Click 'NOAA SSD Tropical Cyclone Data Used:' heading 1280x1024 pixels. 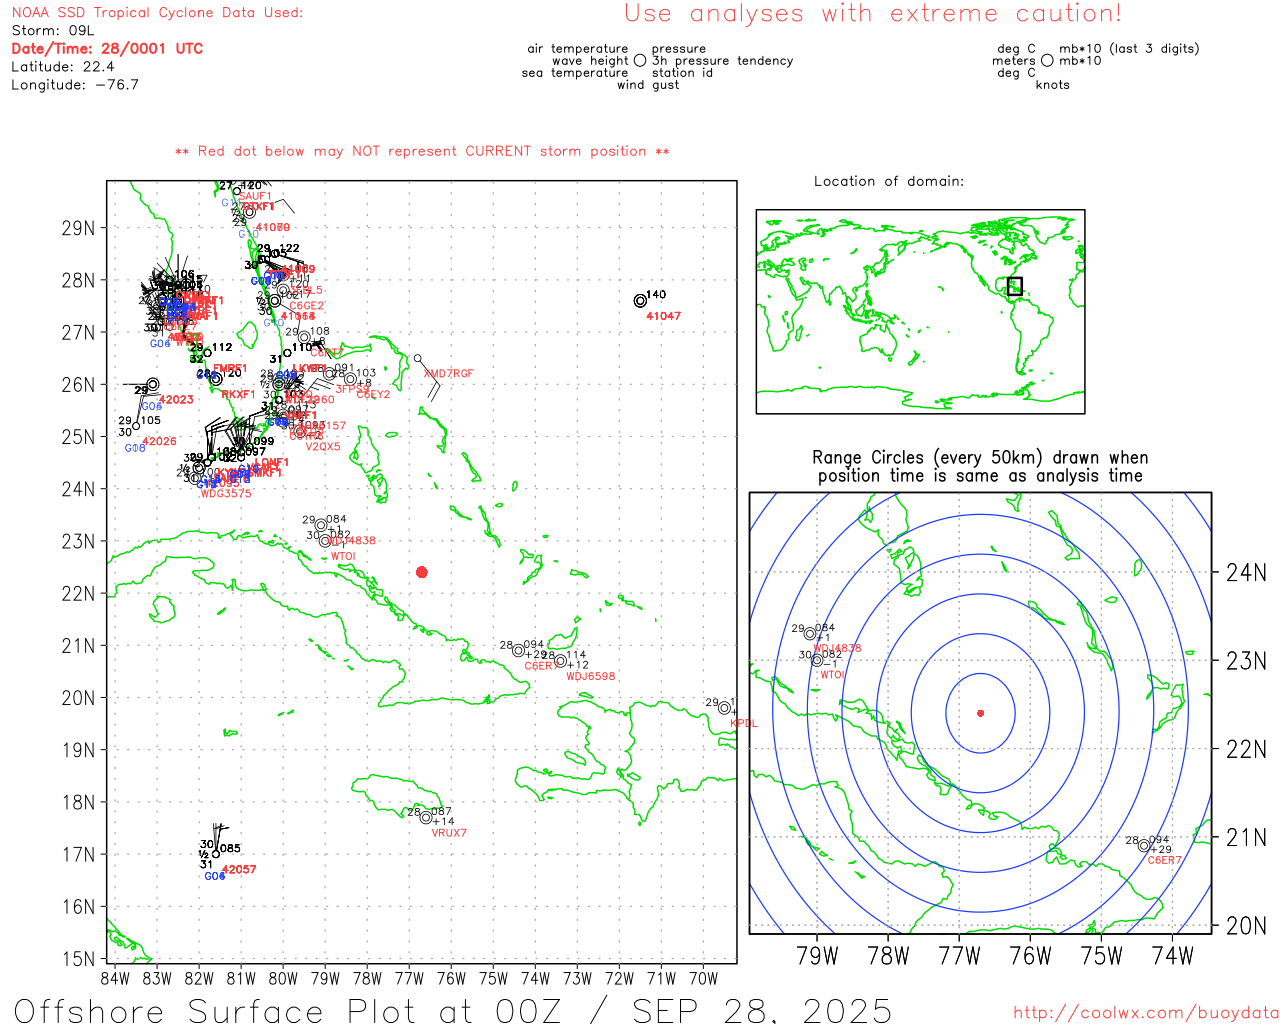157,13
